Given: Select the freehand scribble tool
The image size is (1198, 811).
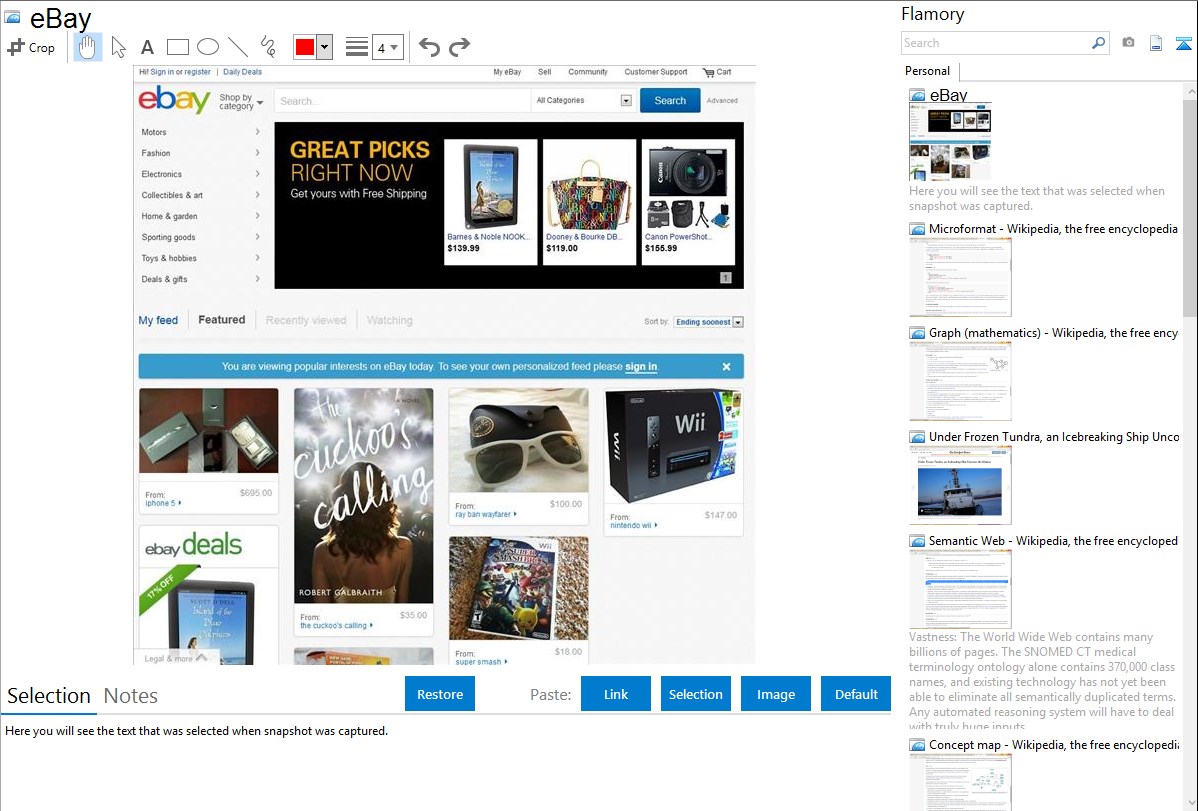Looking at the screenshot, I should tap(268, 47).
